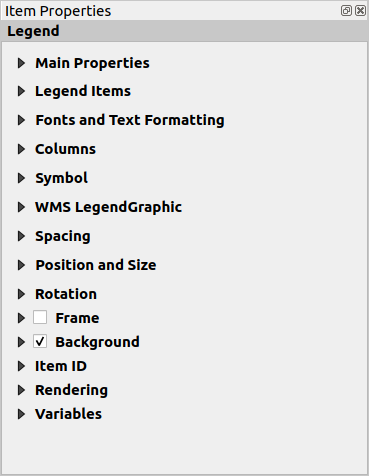Click the Rendering section label
Image resolution: width=369 pixels, height=476 pixels.
click(71, 390)
